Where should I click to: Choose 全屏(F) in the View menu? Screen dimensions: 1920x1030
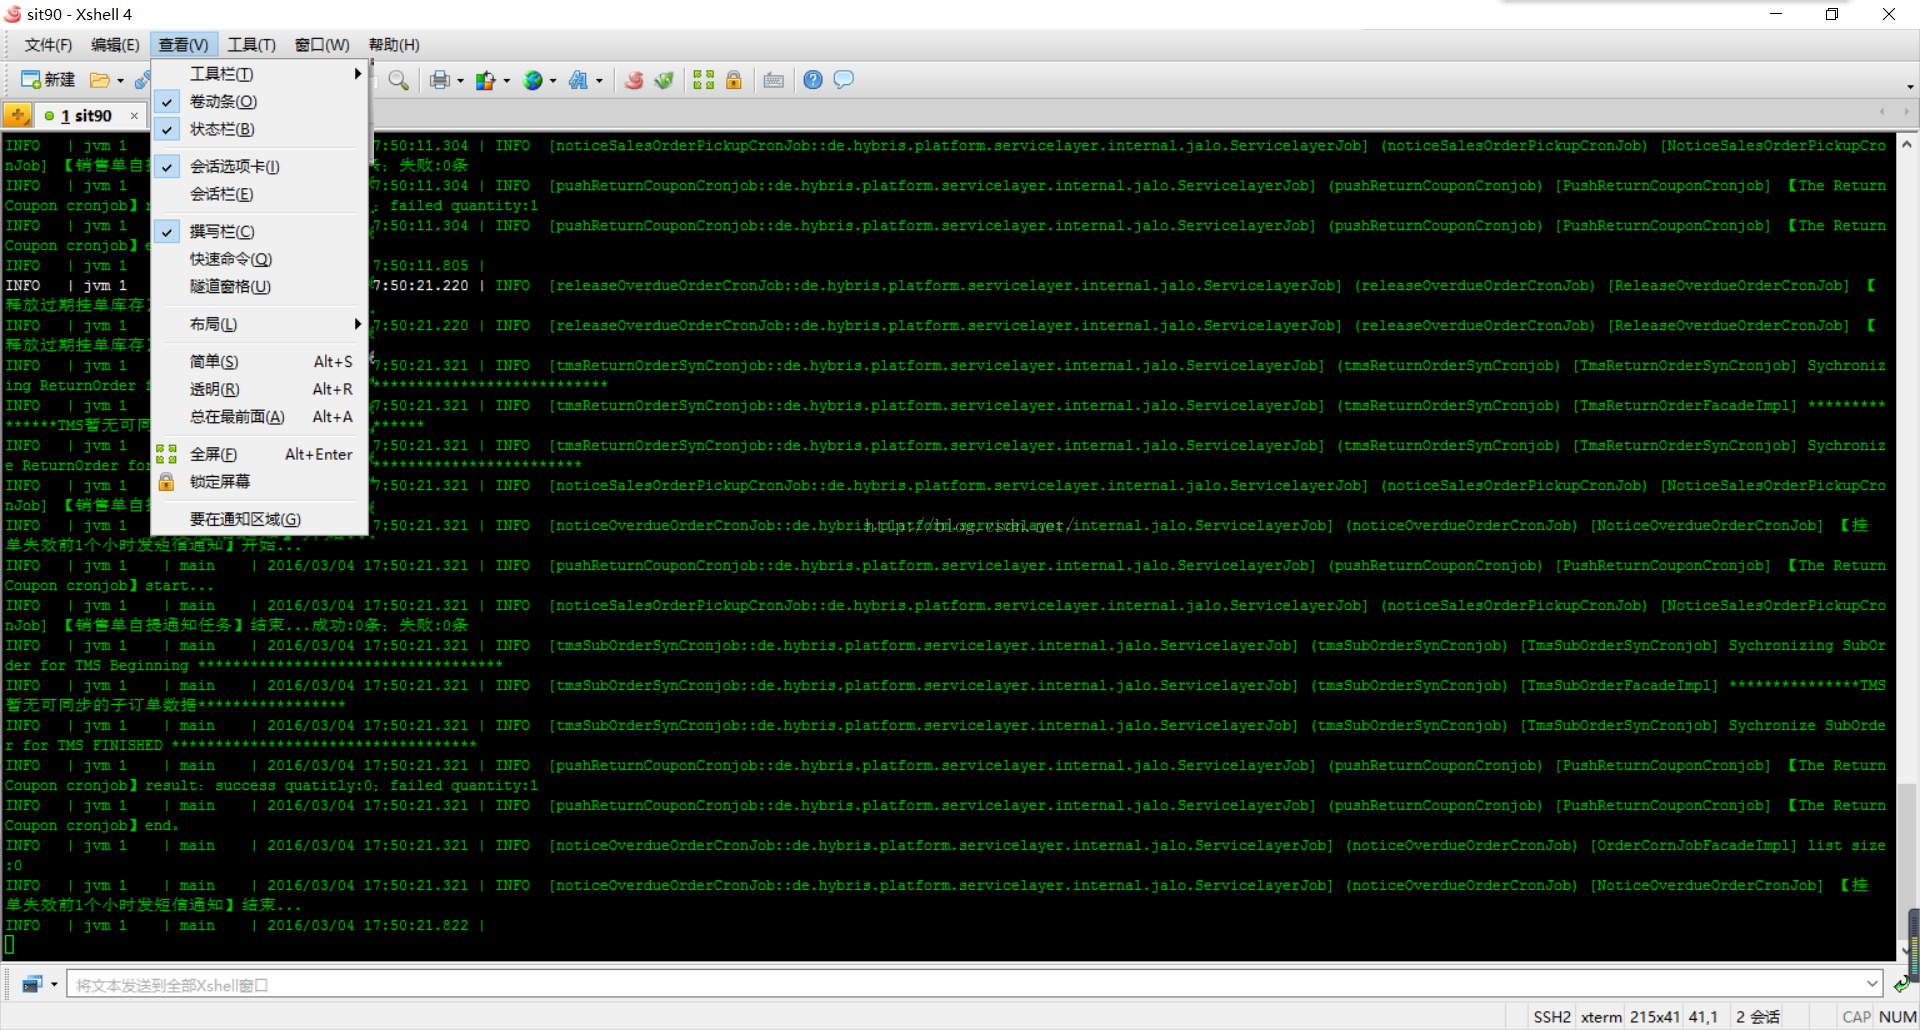tap(260, 454)
